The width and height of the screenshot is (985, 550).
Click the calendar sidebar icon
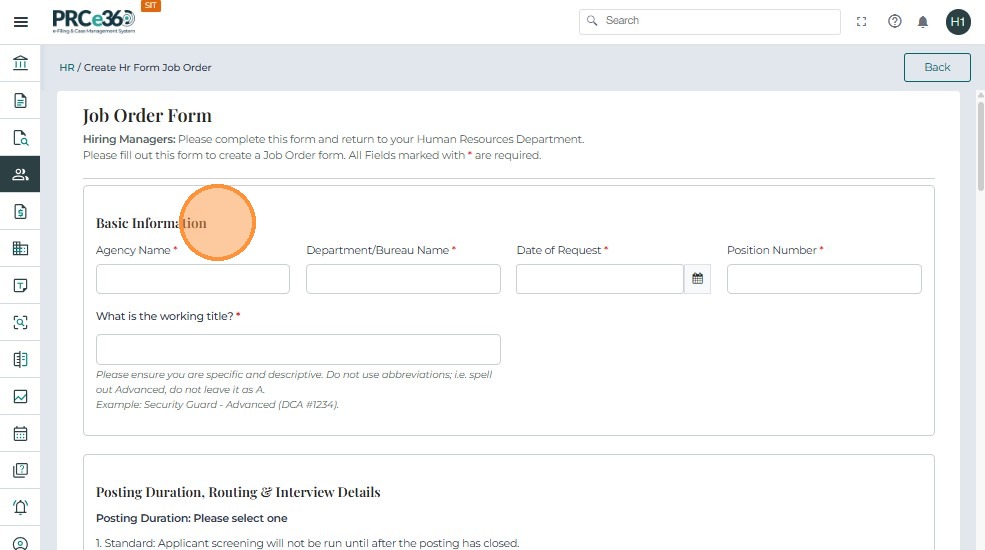click(x=20, y=434)
